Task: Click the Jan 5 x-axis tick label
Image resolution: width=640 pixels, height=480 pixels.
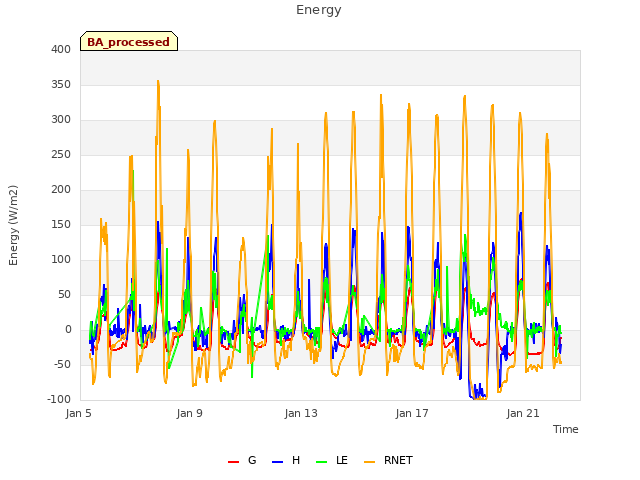Action: [78, 413]
